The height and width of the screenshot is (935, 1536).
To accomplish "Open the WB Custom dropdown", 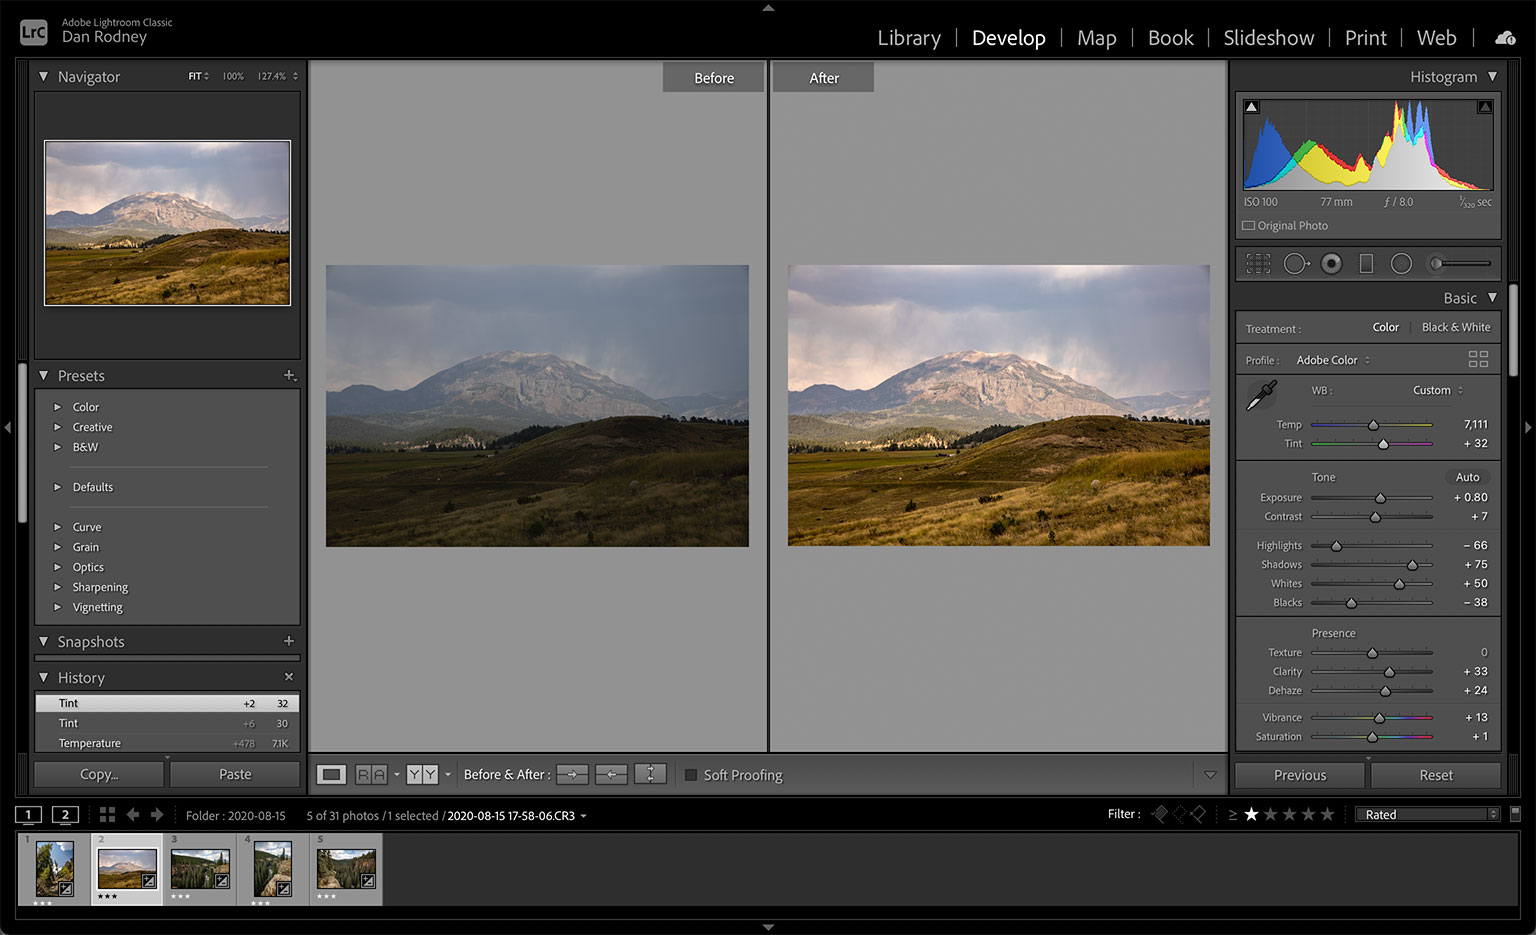I will [x=1438, y=390].
